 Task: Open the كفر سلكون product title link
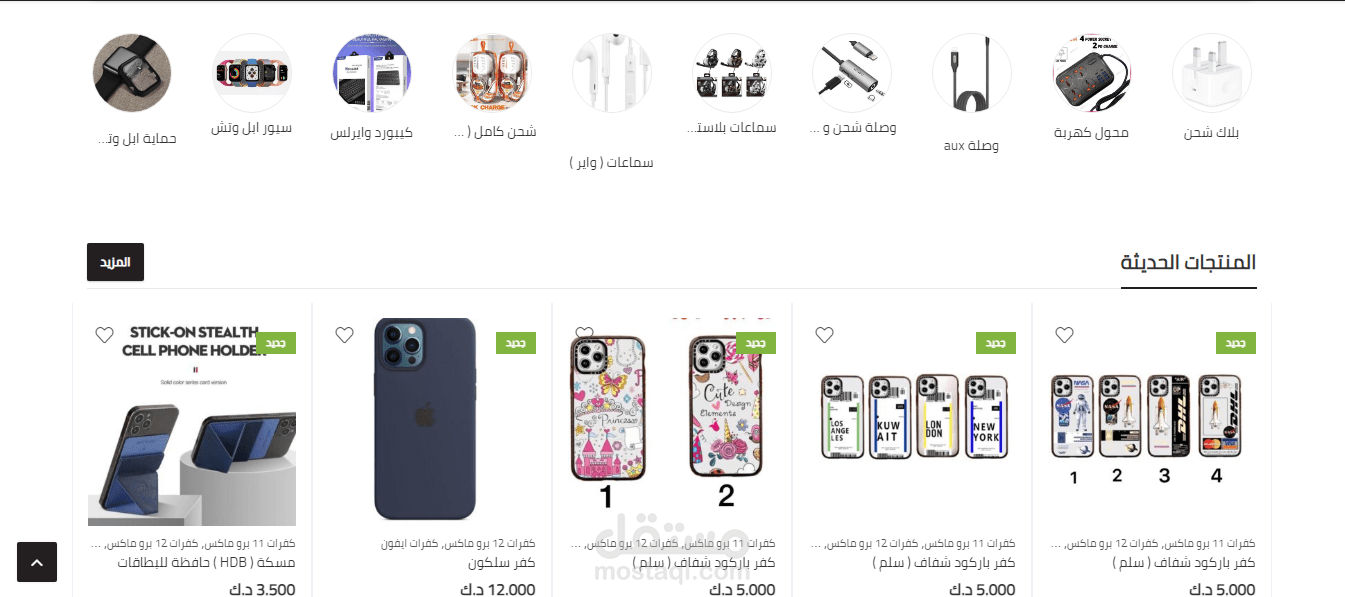502,563
